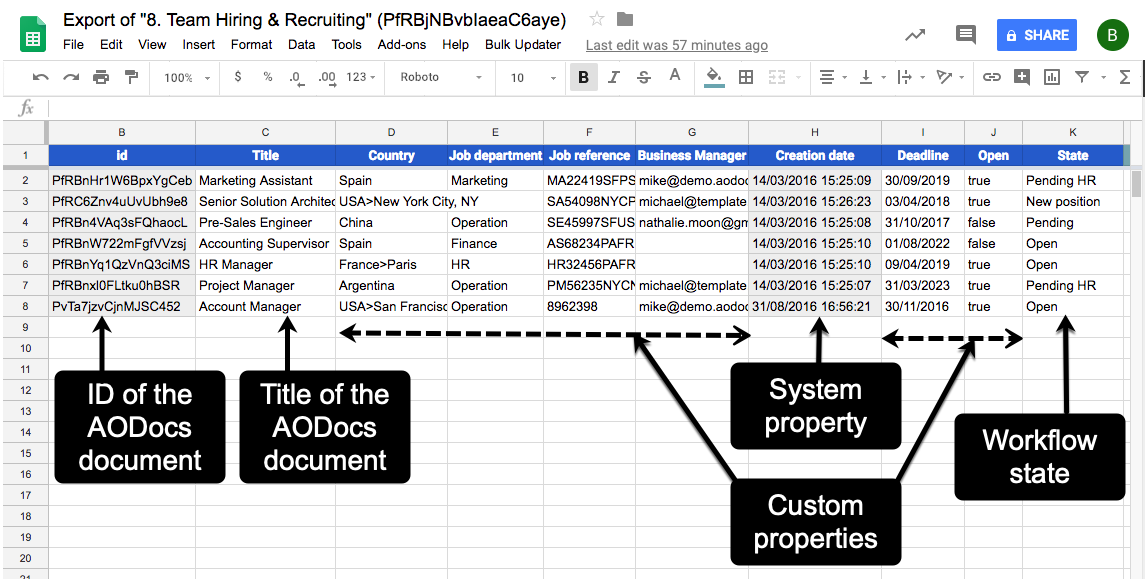Select the cell "Marketing Assistant"
Viewport: 1145px width, 579px height.
coord(265,180)
